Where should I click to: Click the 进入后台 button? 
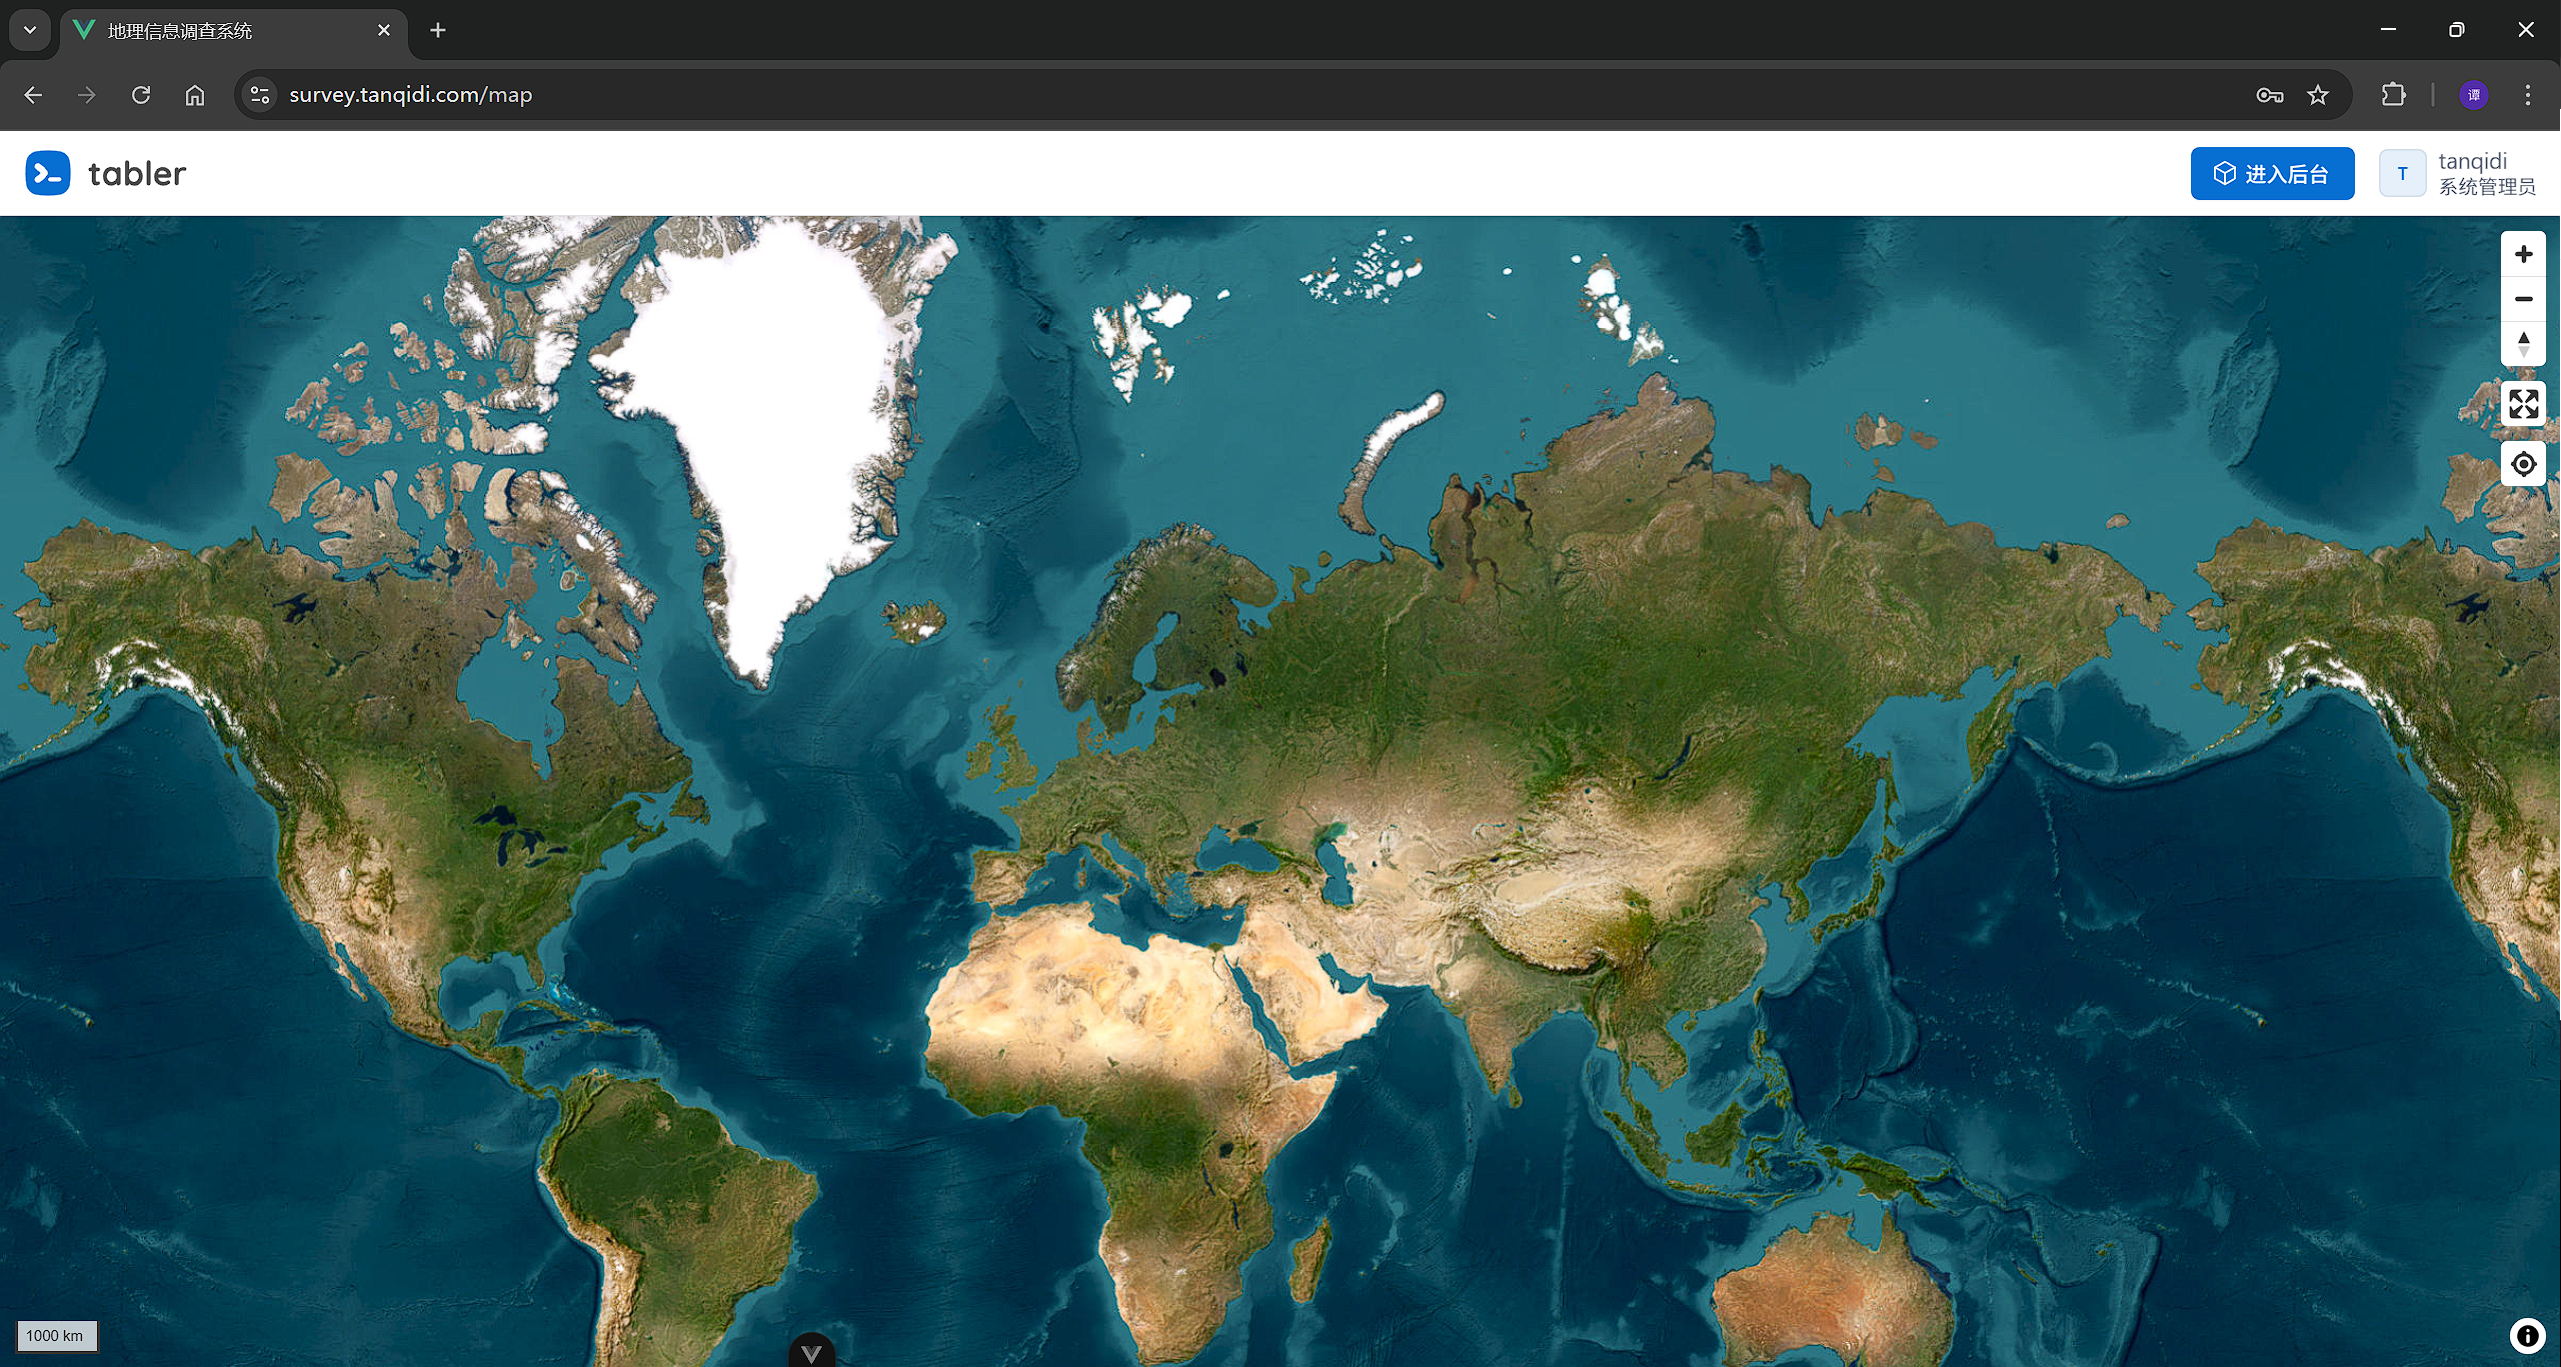coord(2272,174)
